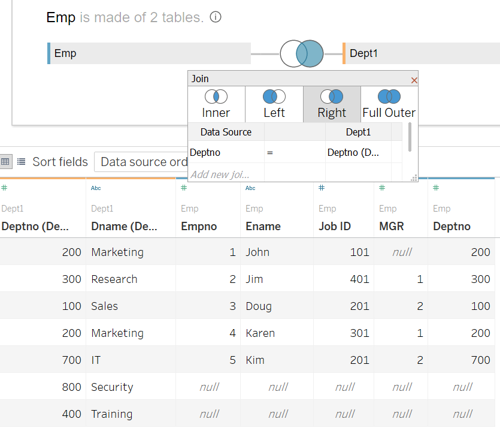Click Job ID value 401
The image size is (500, 431).
(359, 279)
